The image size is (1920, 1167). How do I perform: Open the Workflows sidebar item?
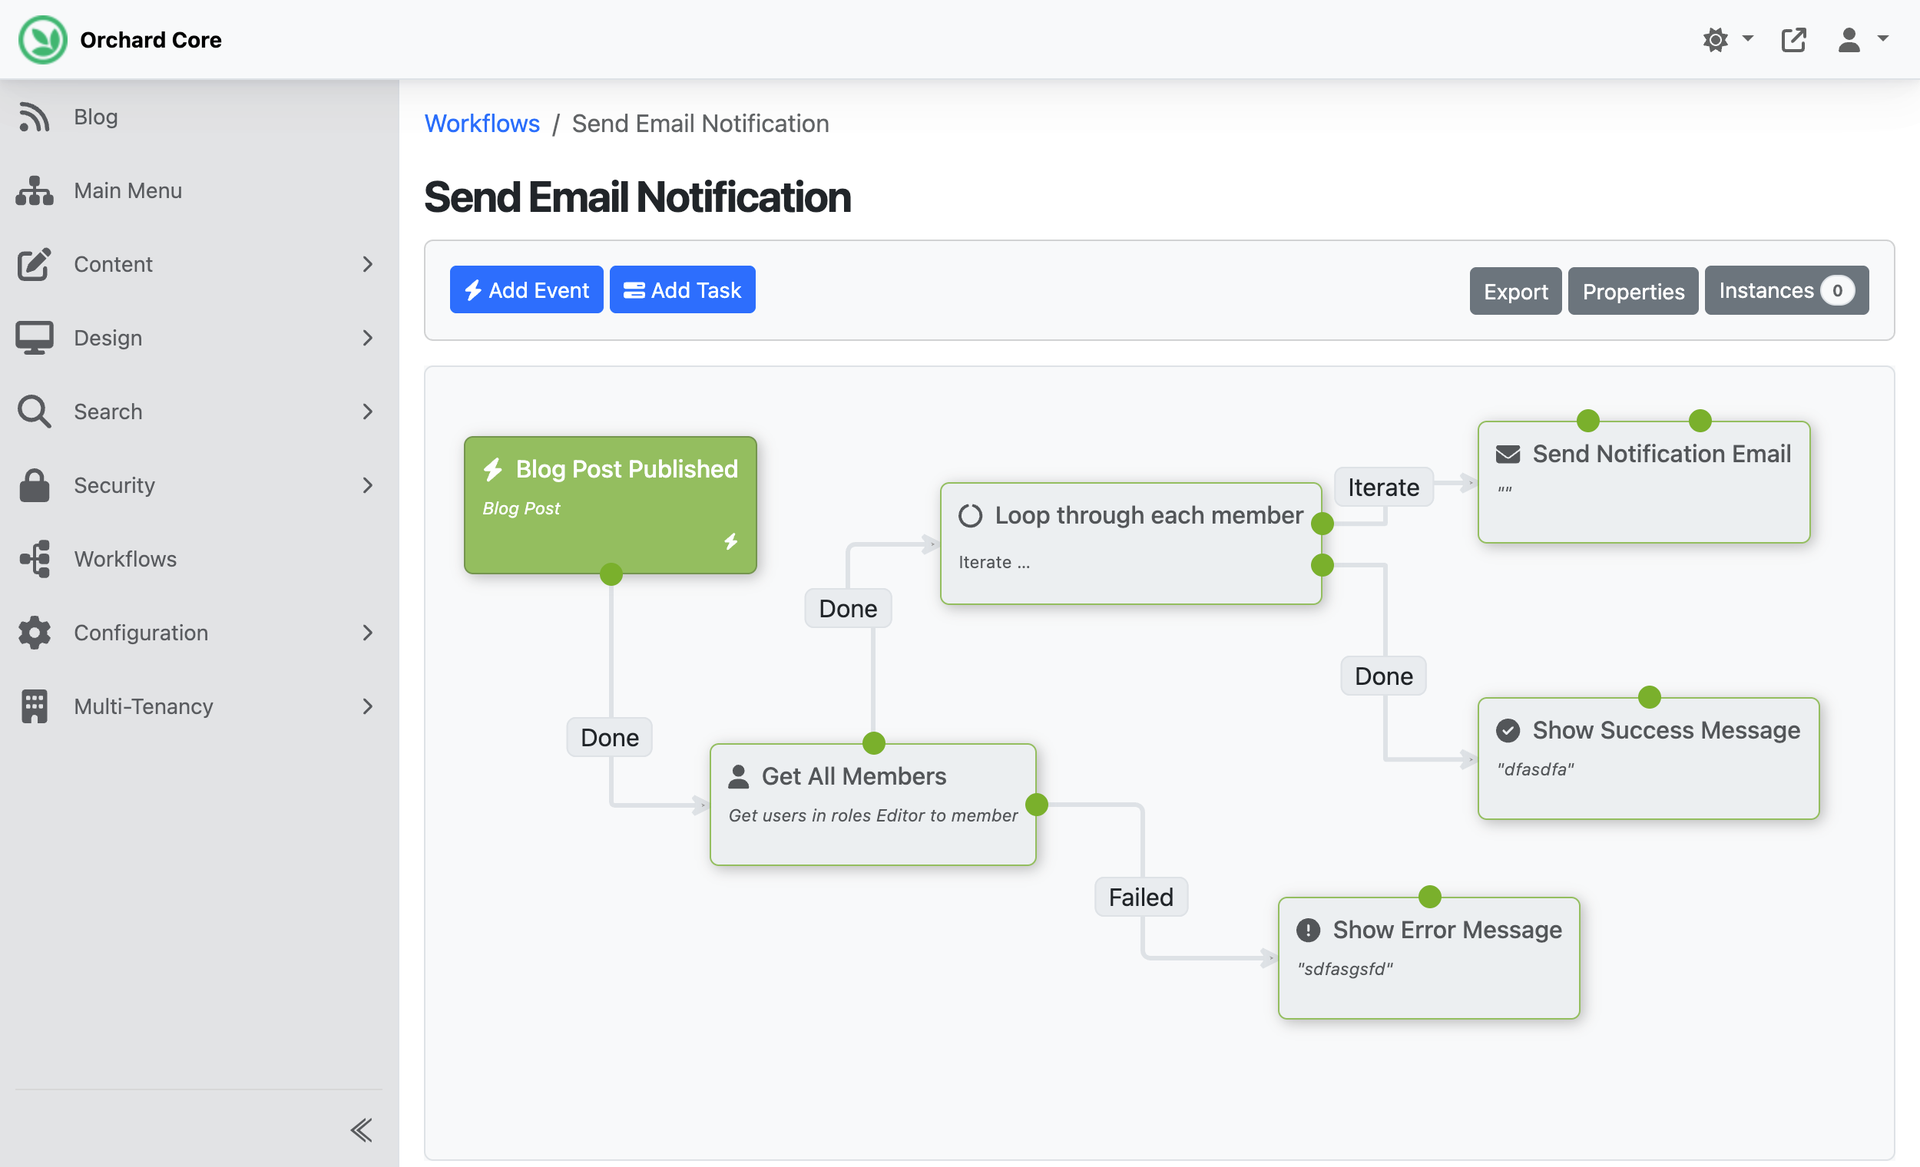click(x=199, y=559)
